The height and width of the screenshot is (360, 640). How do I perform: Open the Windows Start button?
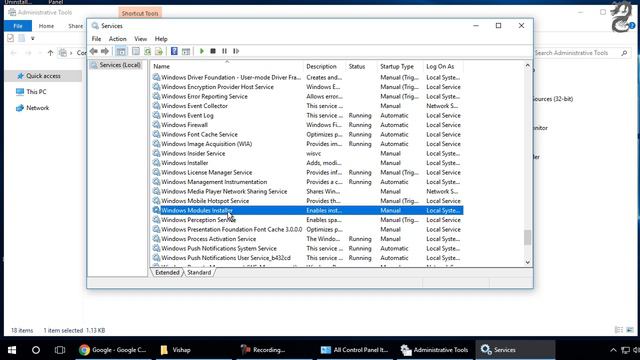12,350
